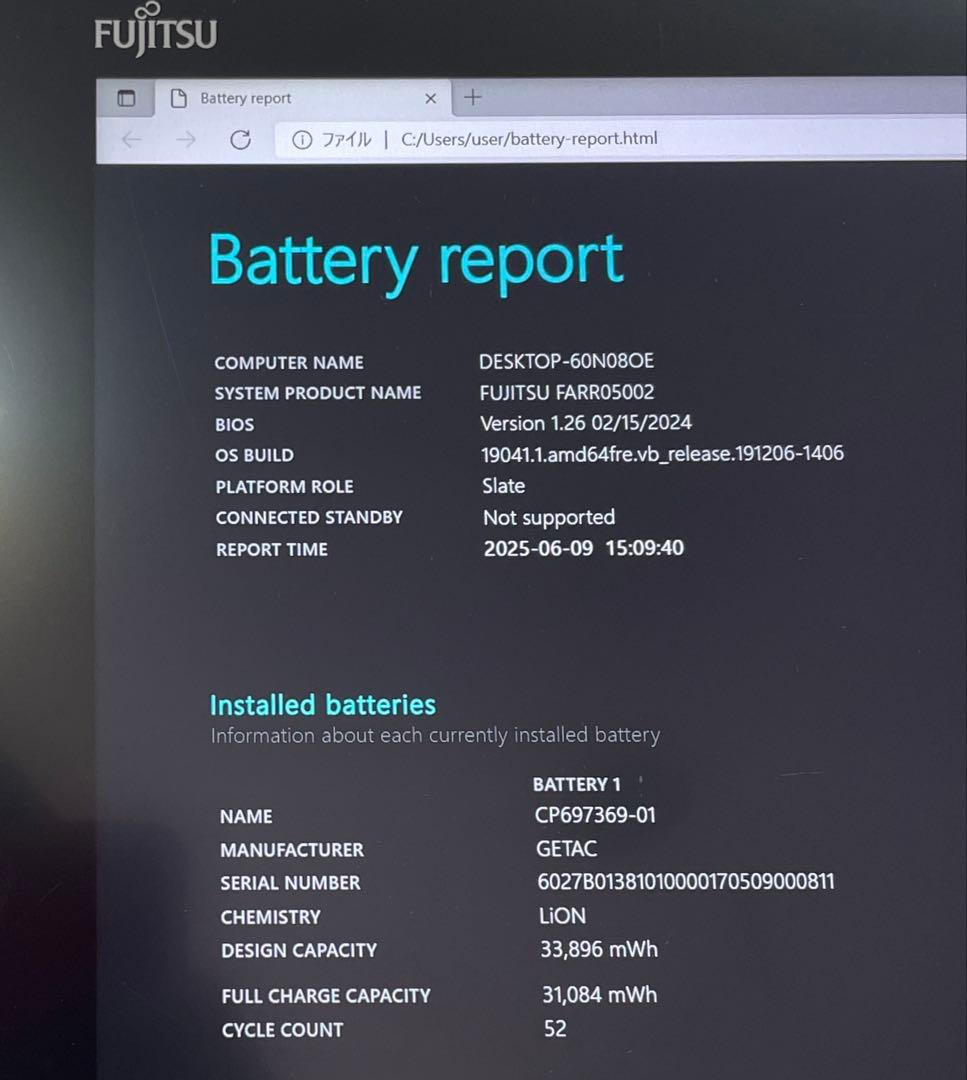967x1080 pixels.
Task: Close the Battery report tab
Action: pos(430,98)
